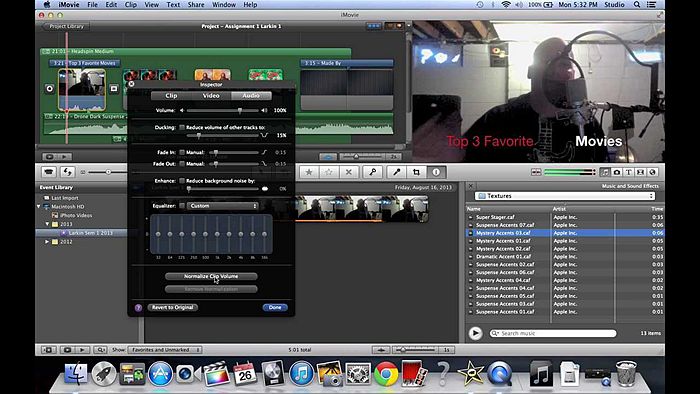Select Mystery Accents 03.caf in sound list
The image size is (700, 394).
point(565,233)
